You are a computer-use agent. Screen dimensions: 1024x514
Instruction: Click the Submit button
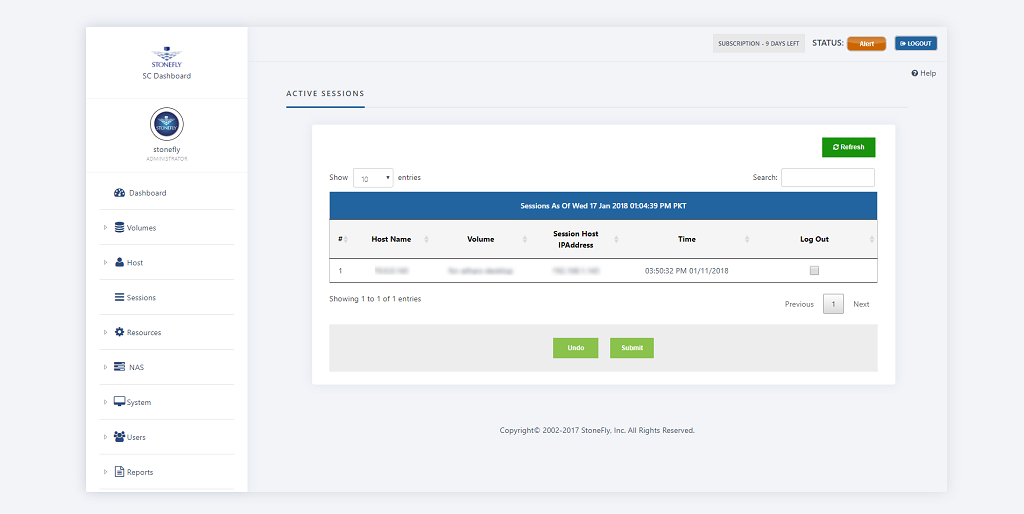pos(632,348)
